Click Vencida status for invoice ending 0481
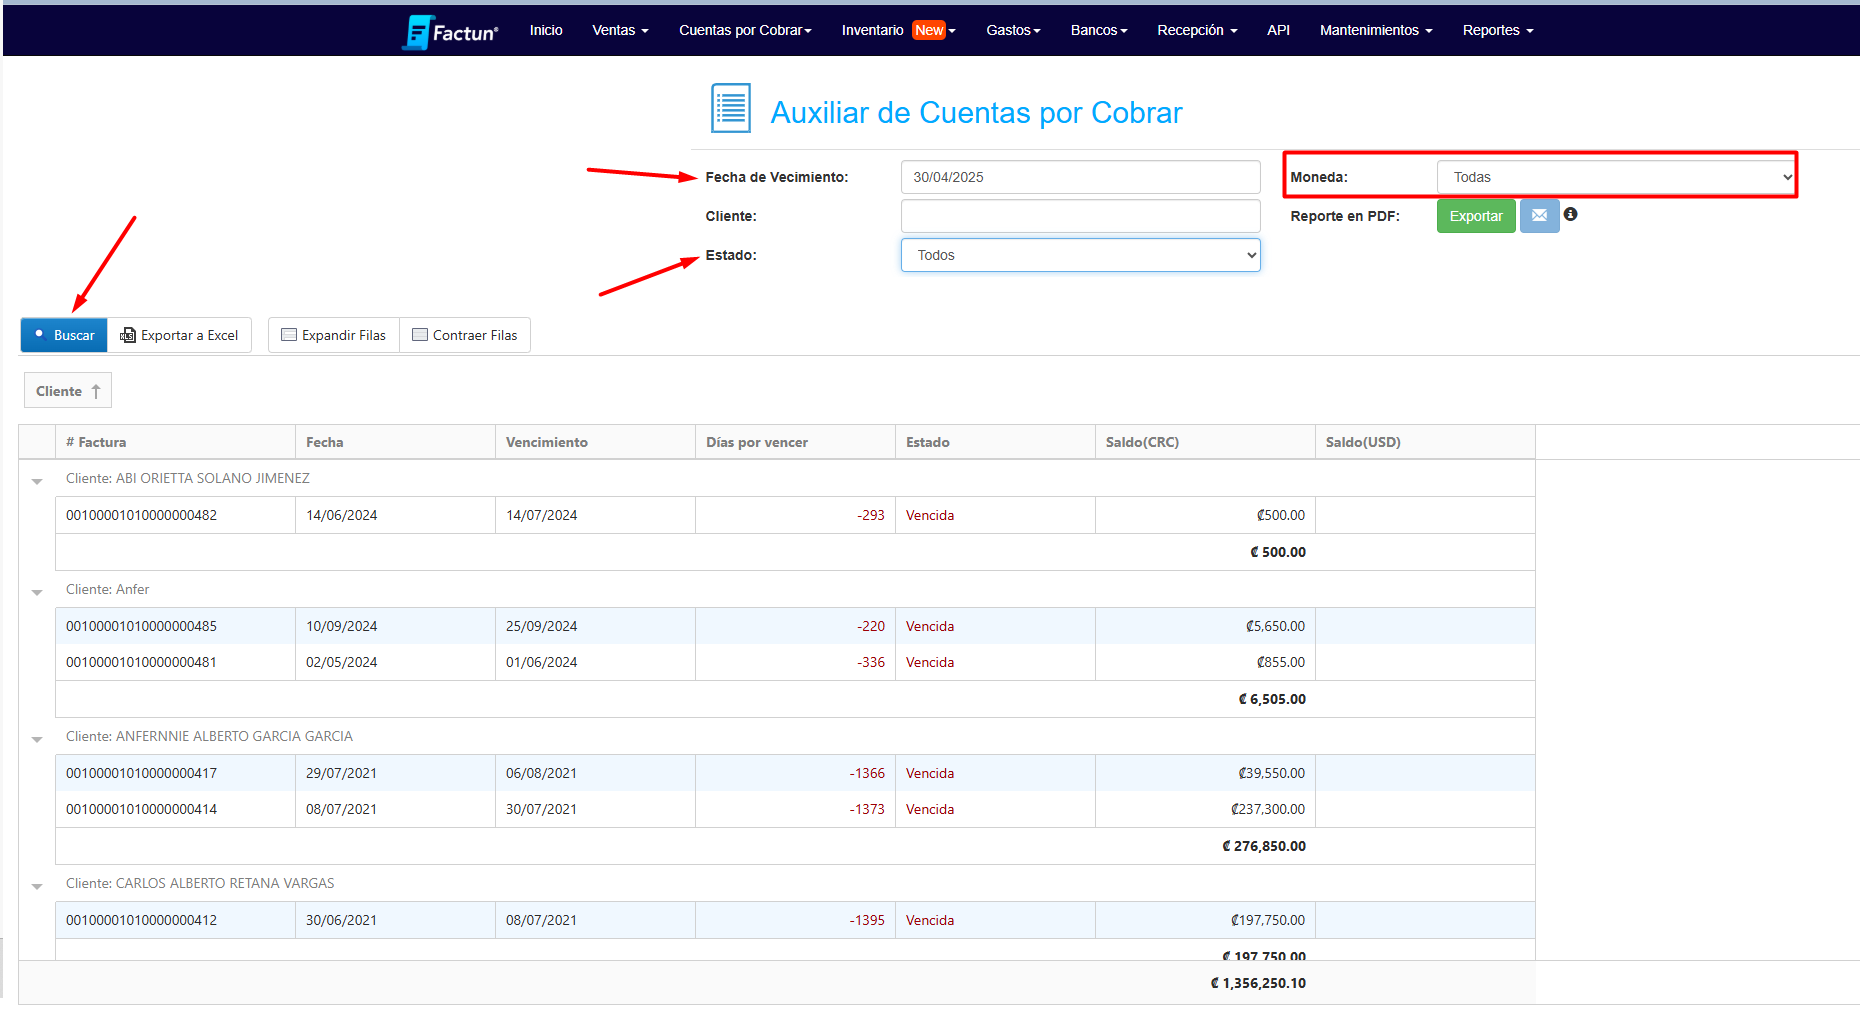 [930, 663]
